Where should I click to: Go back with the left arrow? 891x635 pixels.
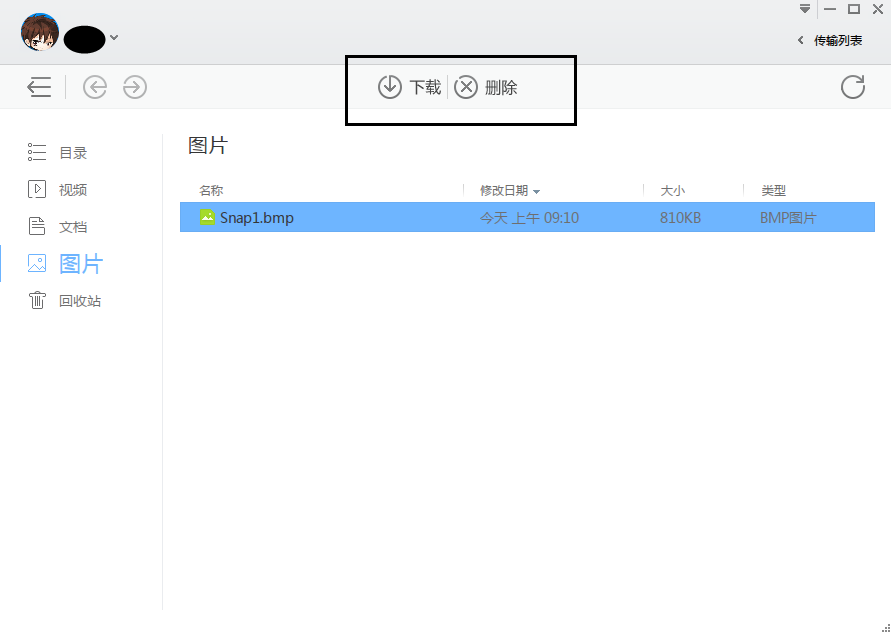pyautogui.click(x=95, y=87)
